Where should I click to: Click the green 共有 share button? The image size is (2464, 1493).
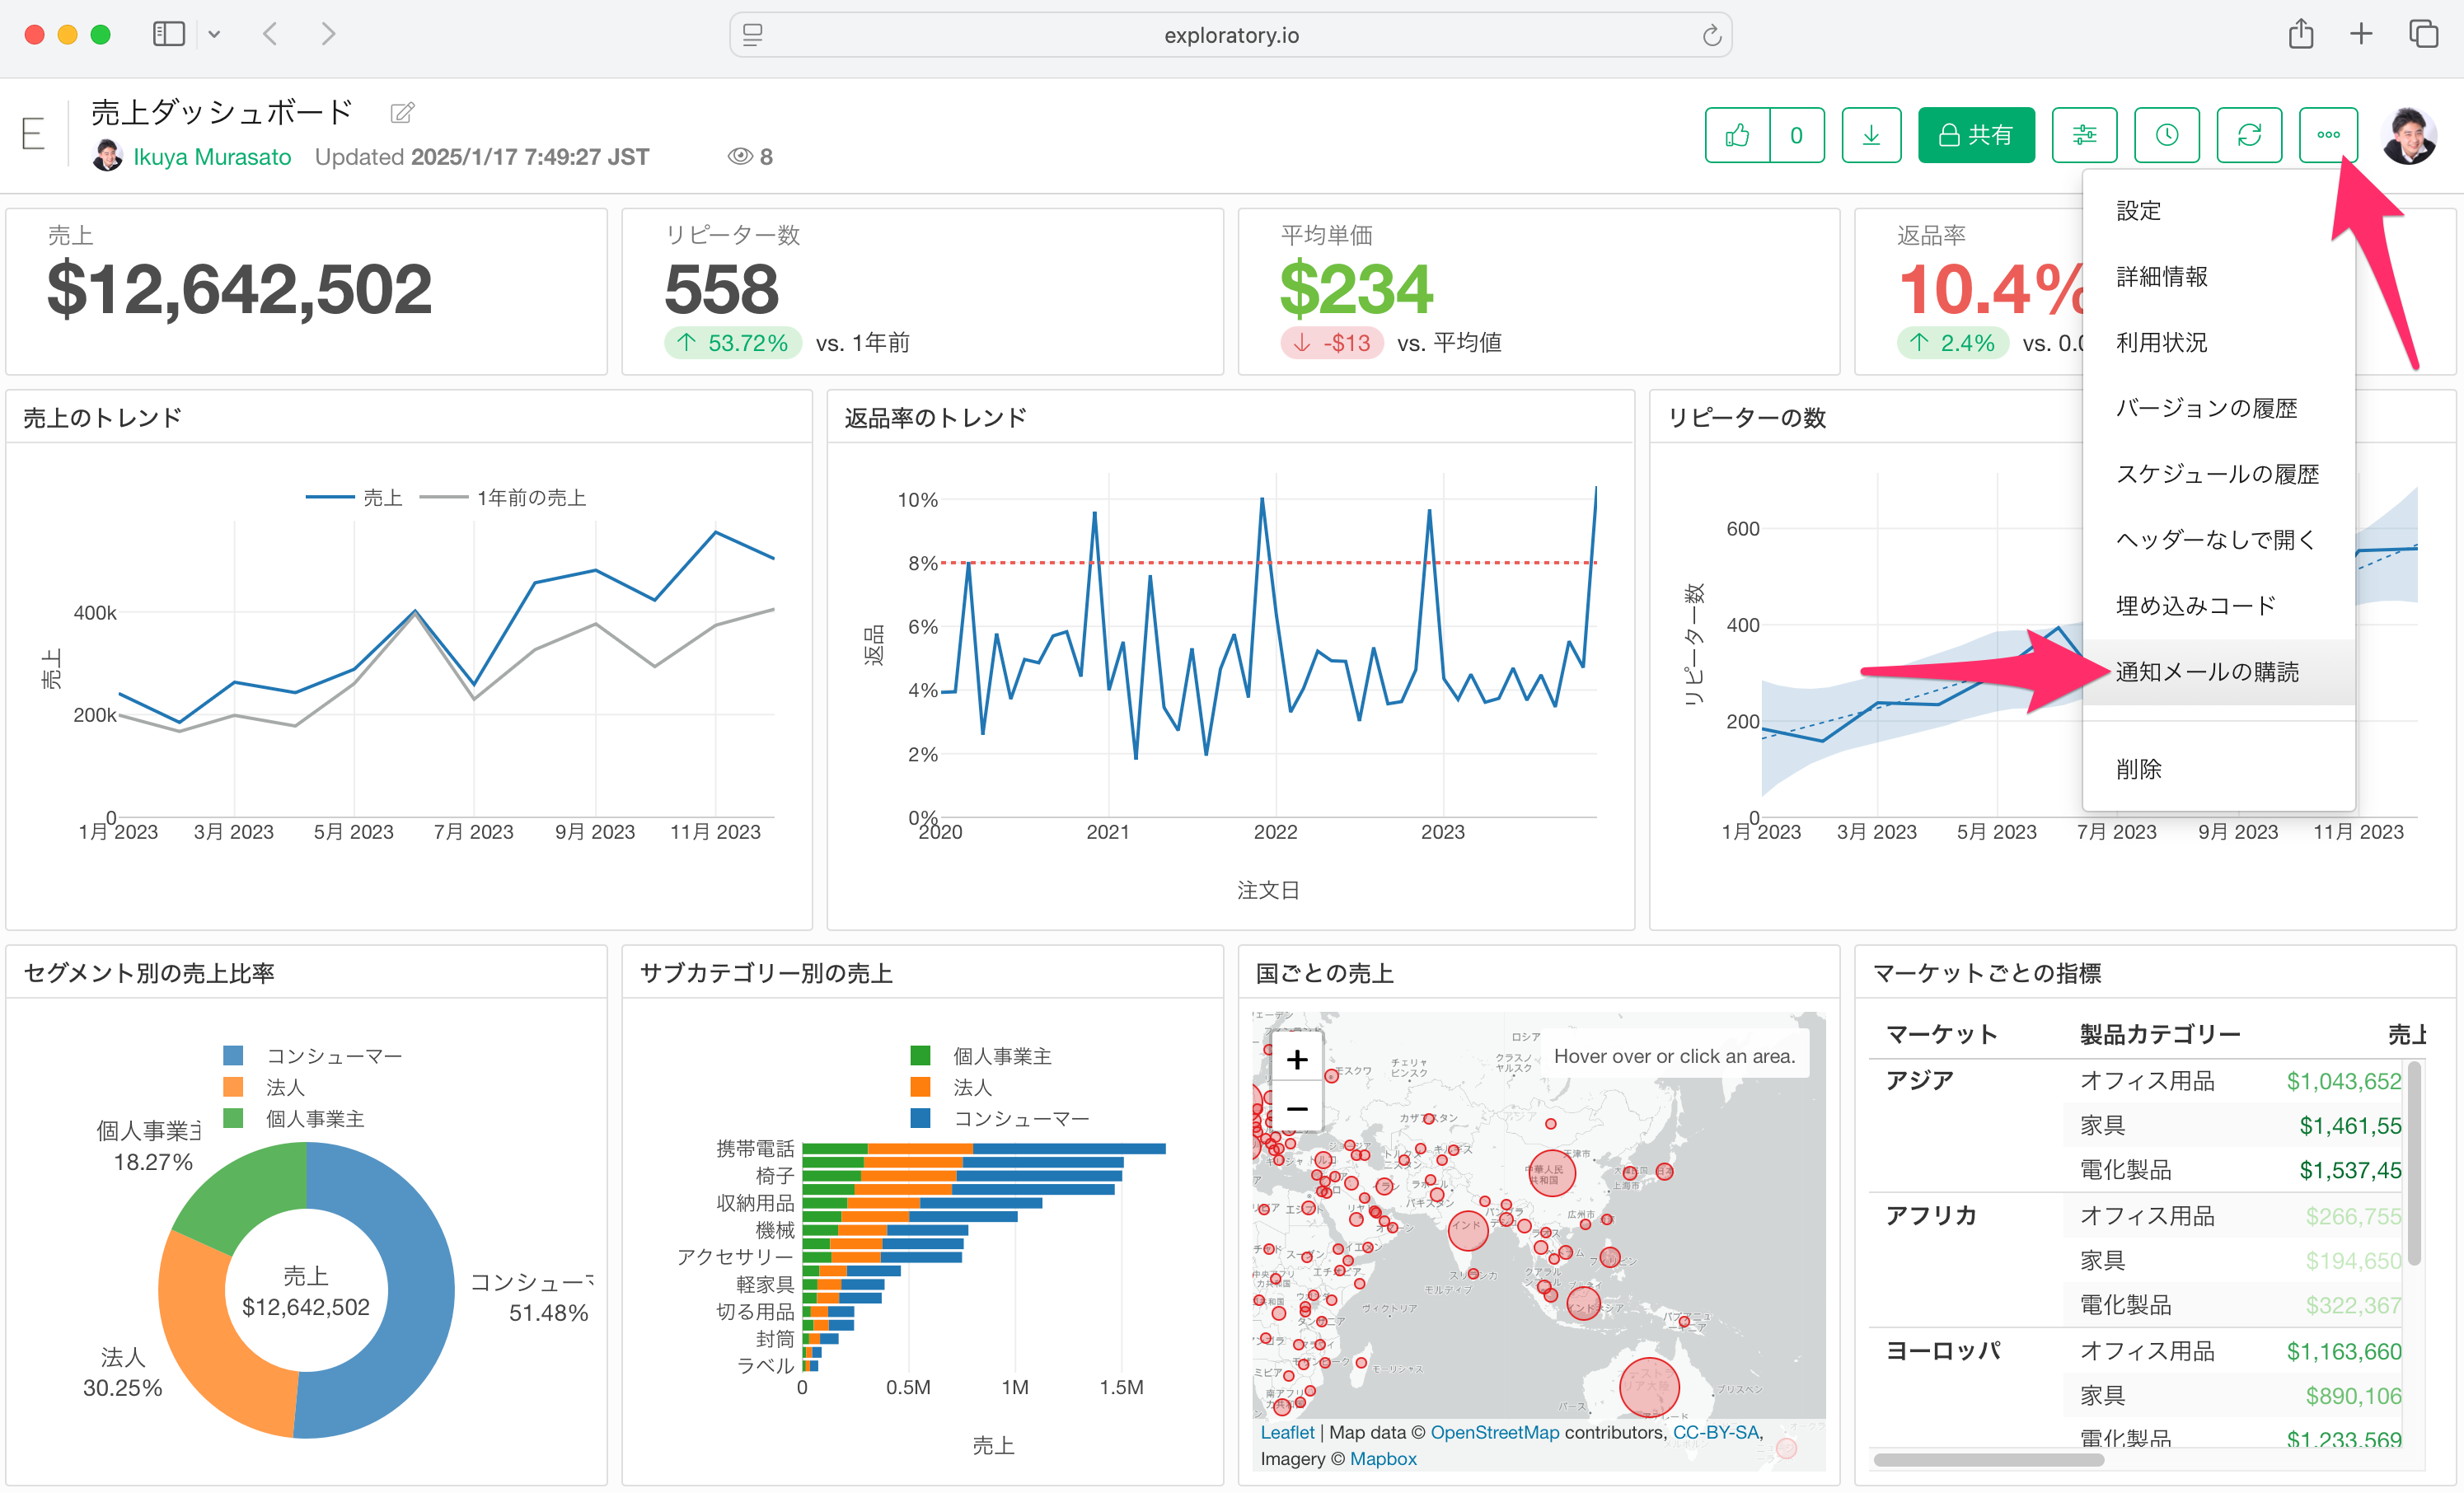tap(1975, 135)
